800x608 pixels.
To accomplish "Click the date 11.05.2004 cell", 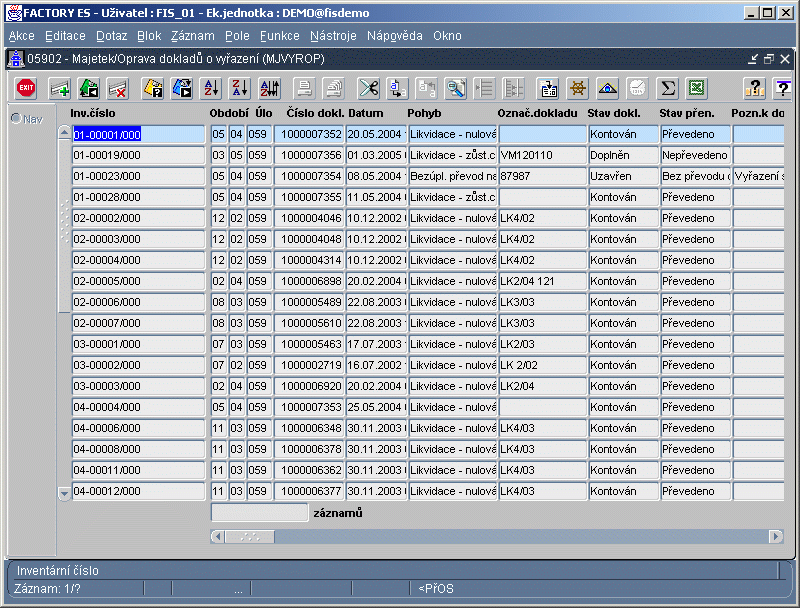I will click(376, 197).
